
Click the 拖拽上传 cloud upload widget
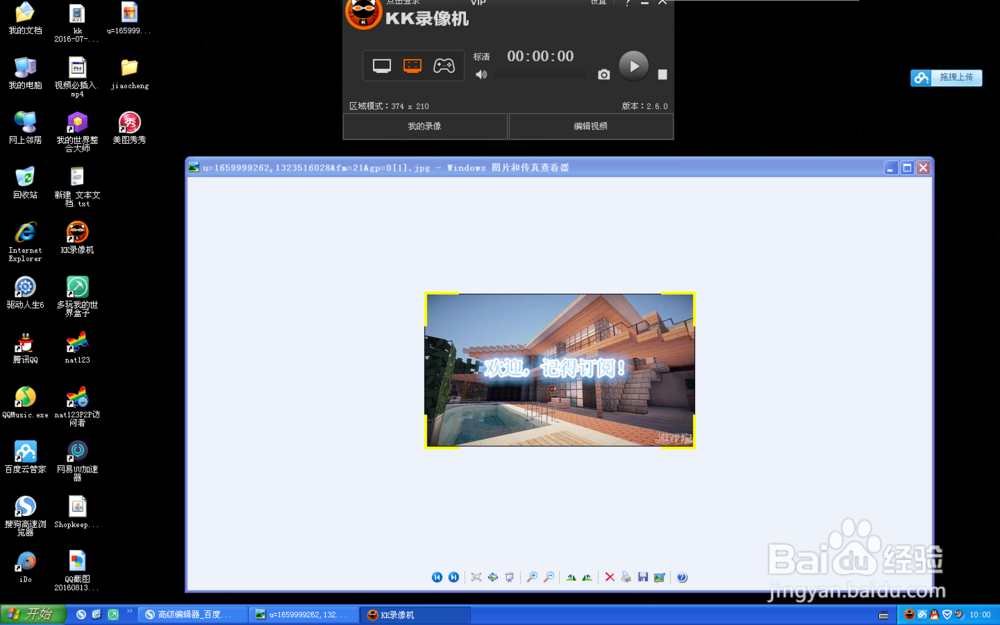click(x=946, y=78)
